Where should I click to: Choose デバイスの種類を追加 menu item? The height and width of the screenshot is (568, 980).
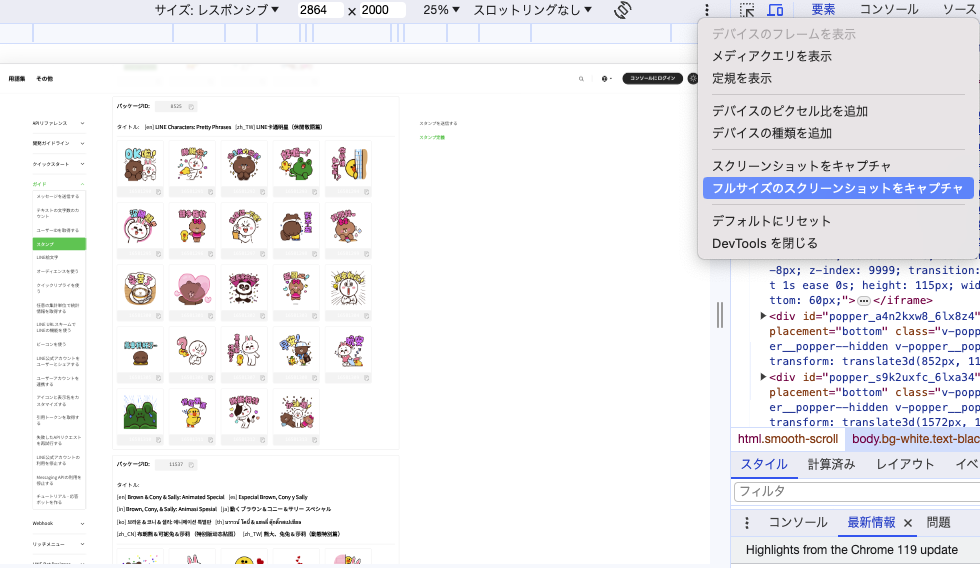pyautogui.click(x=838, y=134)
